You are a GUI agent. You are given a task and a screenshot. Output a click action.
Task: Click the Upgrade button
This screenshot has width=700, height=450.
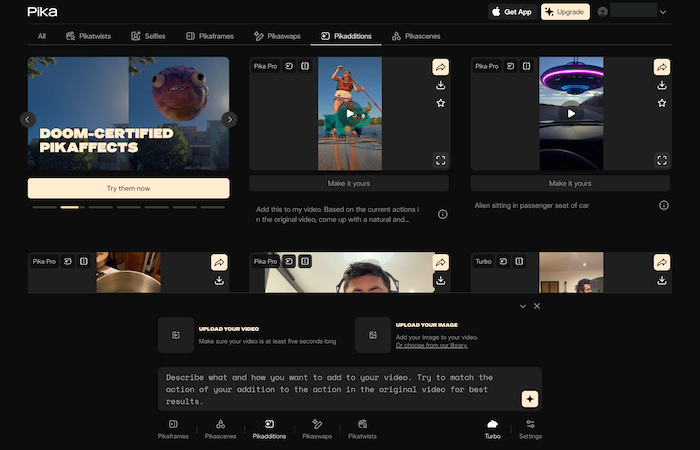point(565,12)
